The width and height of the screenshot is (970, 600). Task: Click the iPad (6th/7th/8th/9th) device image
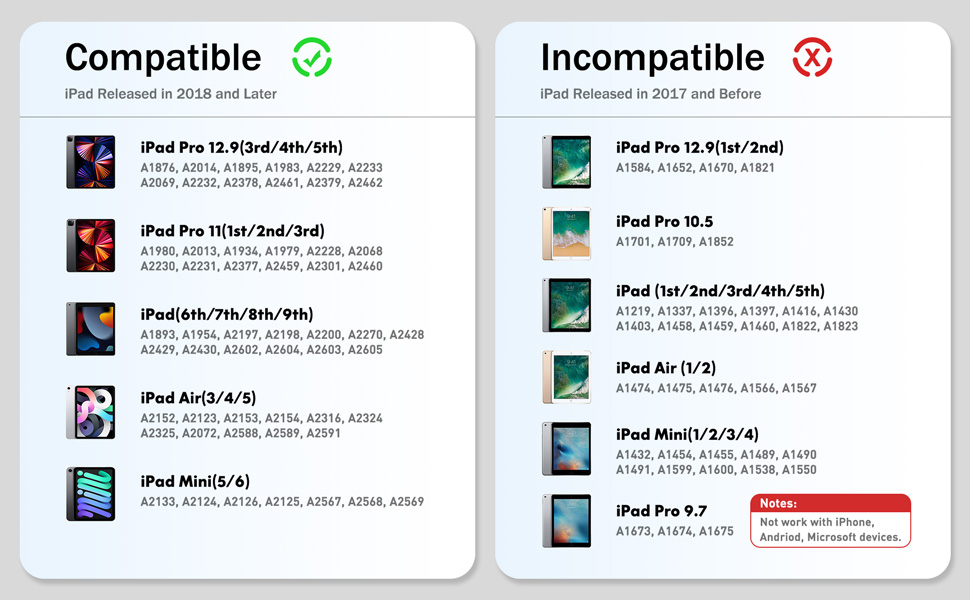click(x=91, y=329)
